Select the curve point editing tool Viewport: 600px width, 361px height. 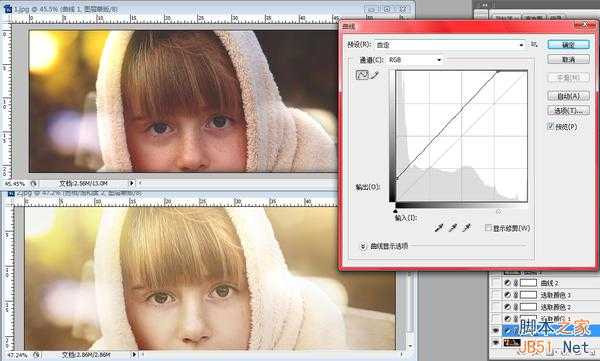click(362, 75)
